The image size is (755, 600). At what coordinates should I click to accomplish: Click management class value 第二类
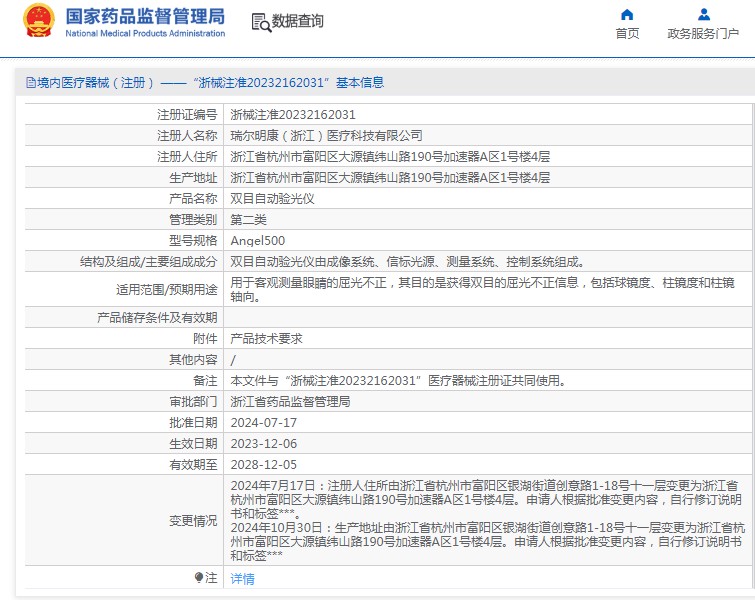point(248,220)
